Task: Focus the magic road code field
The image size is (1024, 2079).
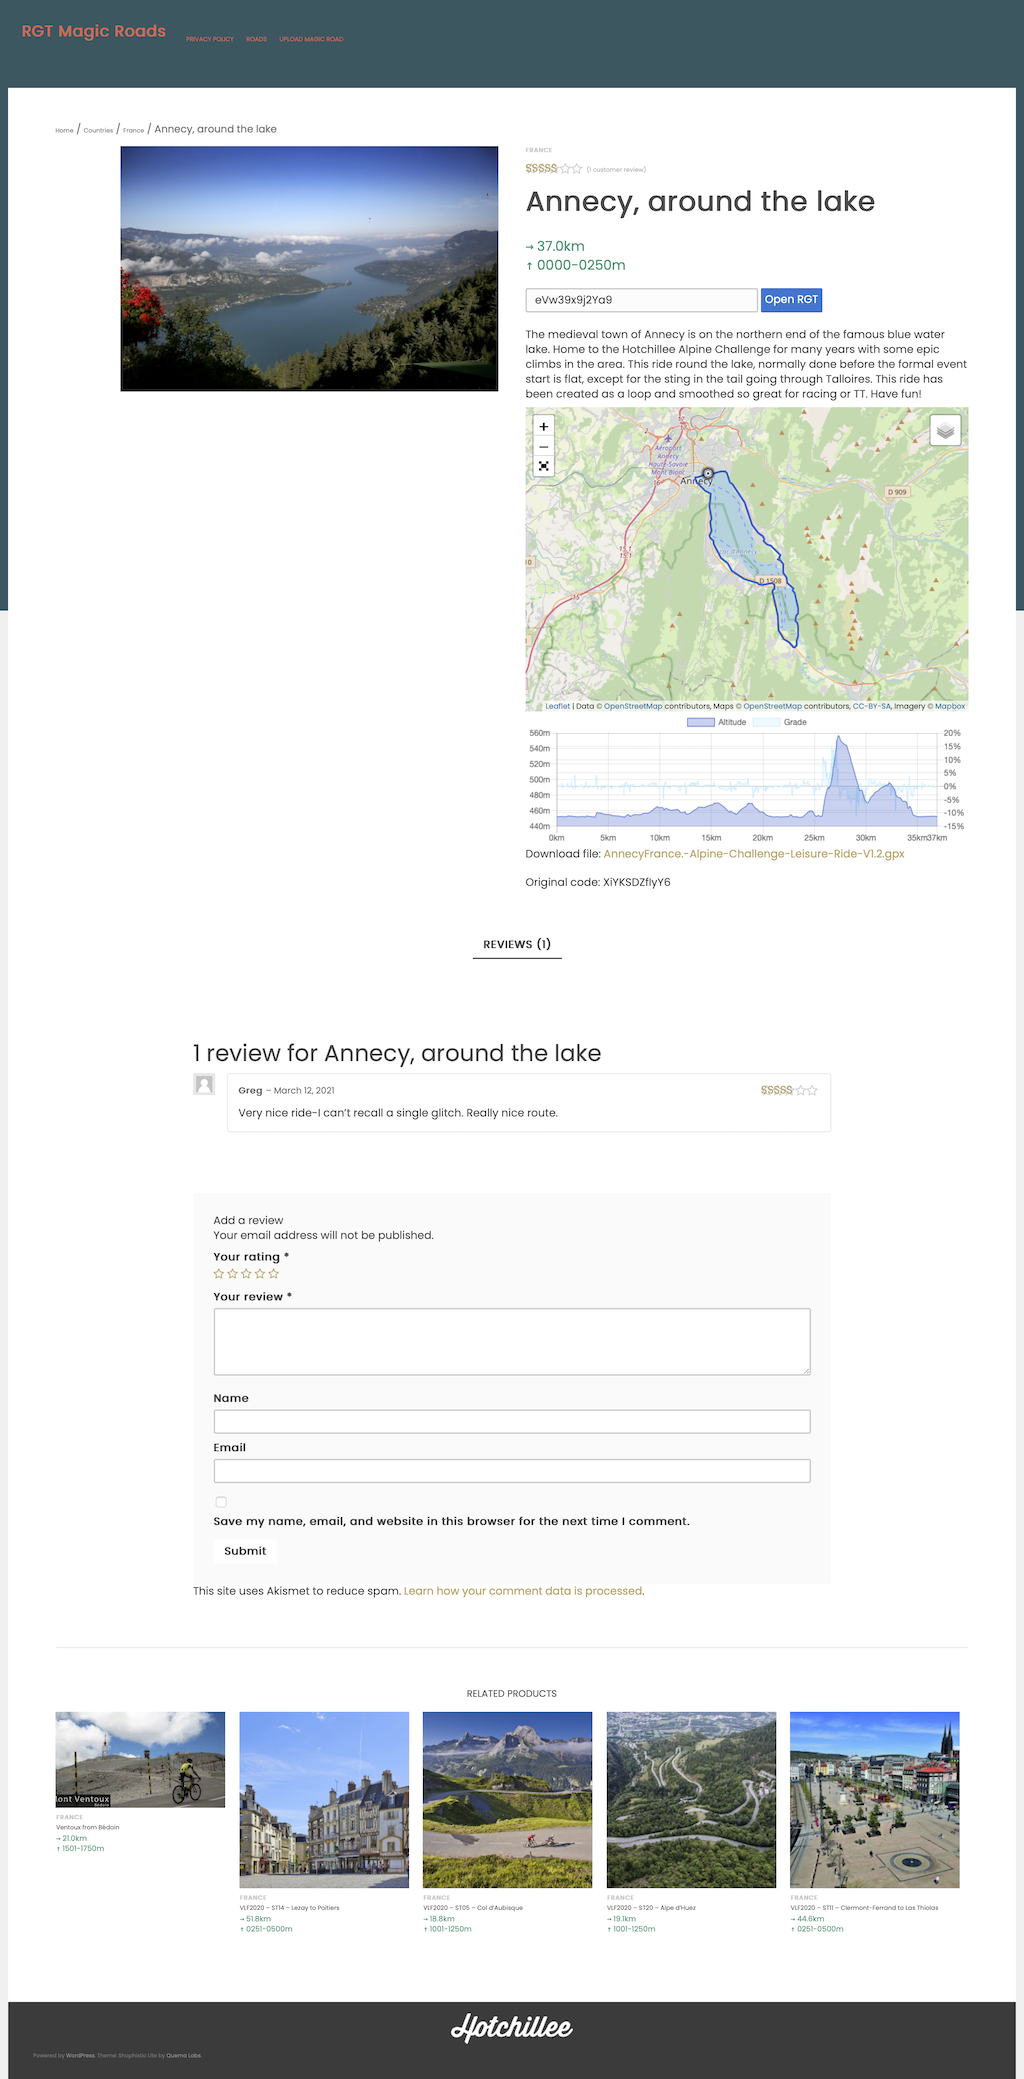Action: (642, 300)
